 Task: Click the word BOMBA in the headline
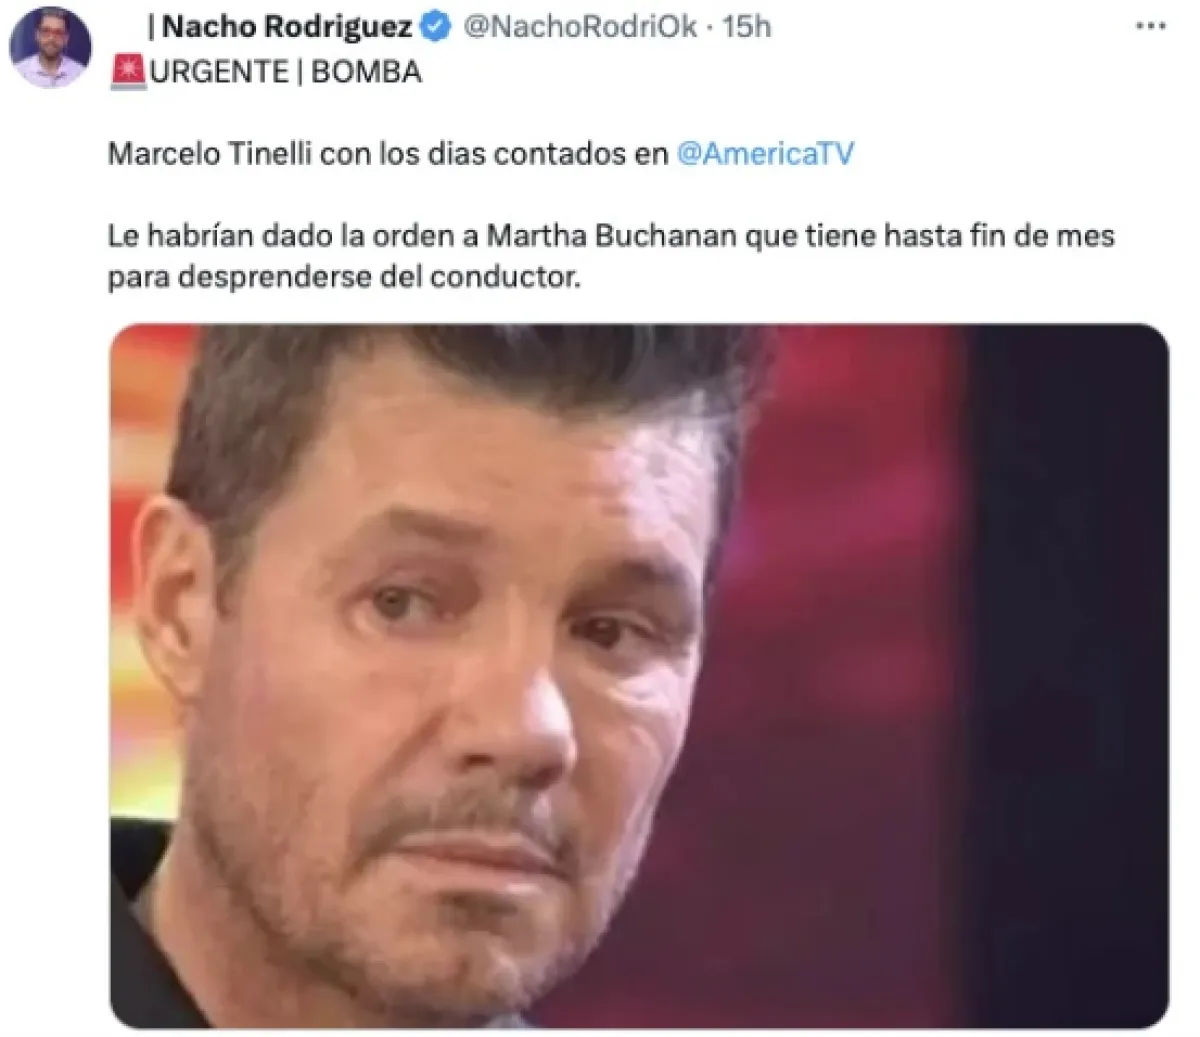(366, 72)
